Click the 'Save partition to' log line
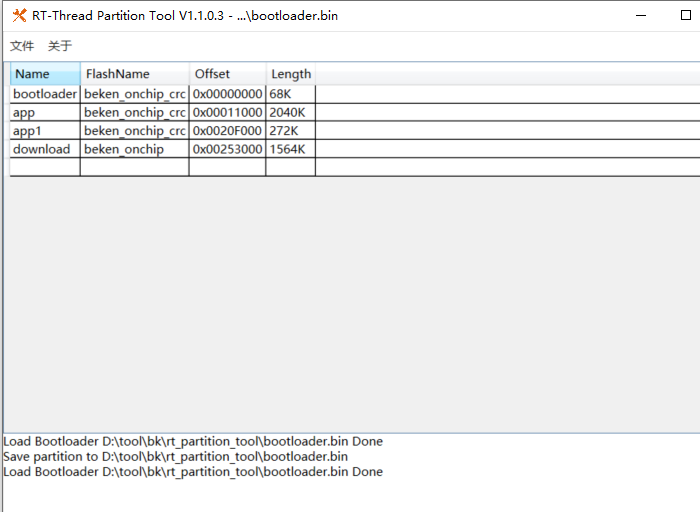The height and width of the screenshot is (512, 700). [175, 457]
